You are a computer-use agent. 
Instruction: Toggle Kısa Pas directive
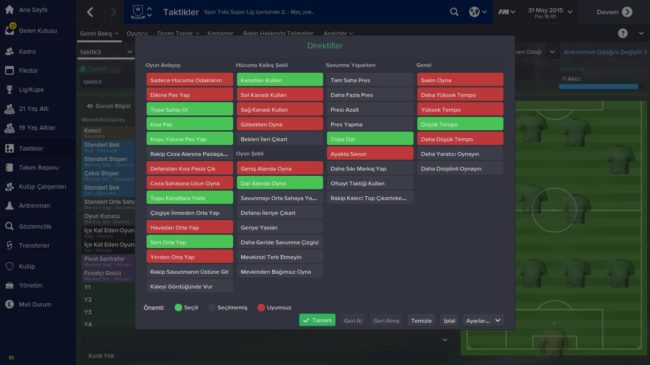(x=189, y=124)
